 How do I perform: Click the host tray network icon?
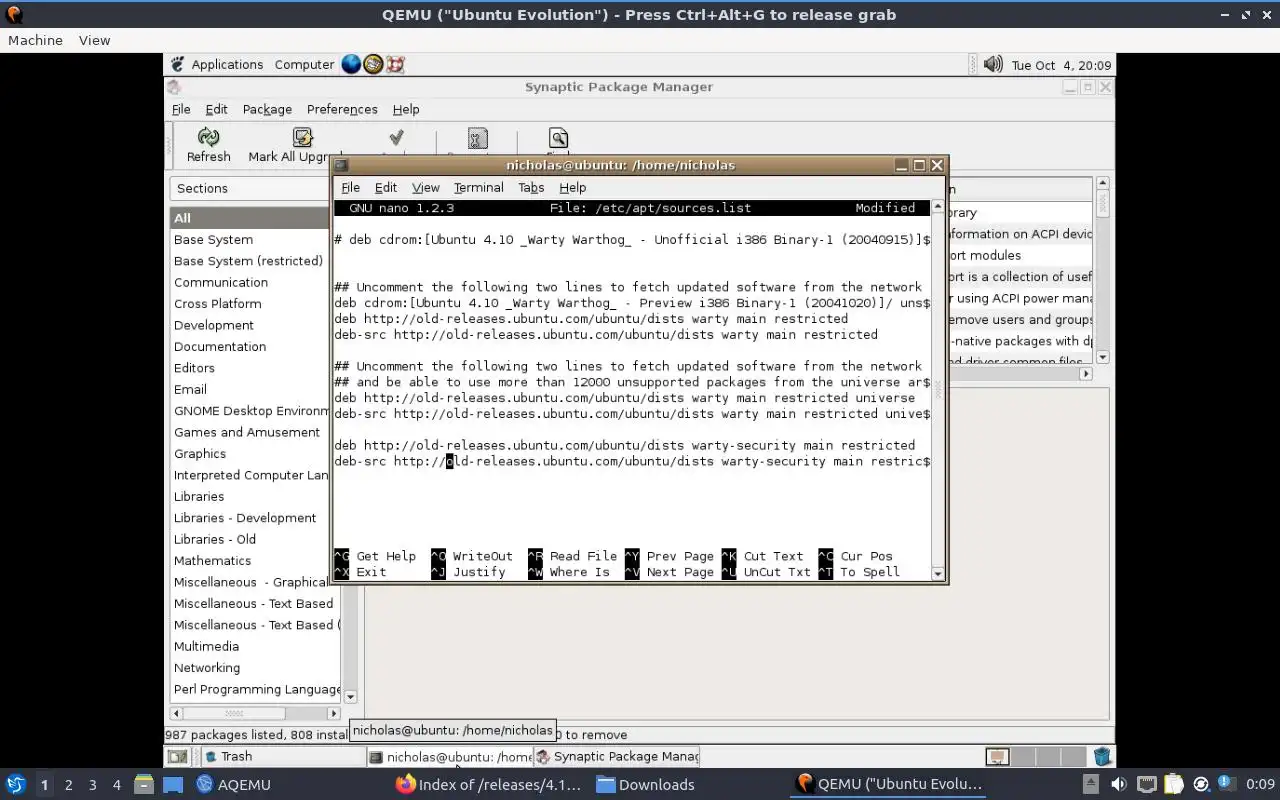[1146, 785]
